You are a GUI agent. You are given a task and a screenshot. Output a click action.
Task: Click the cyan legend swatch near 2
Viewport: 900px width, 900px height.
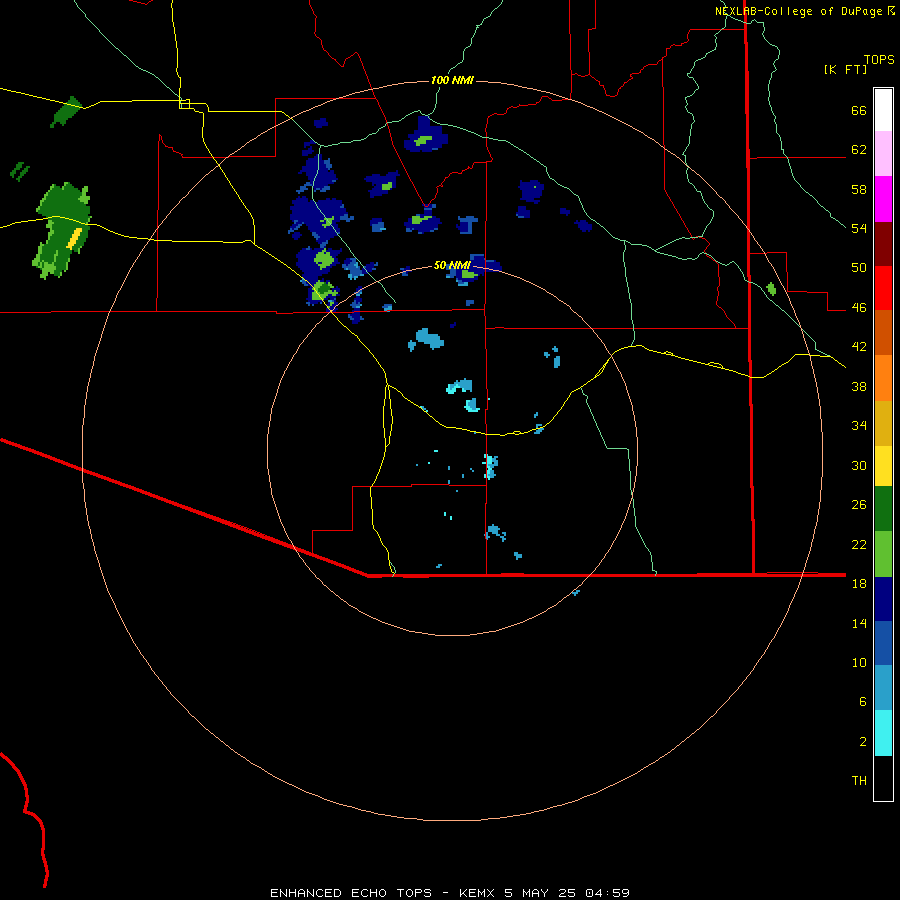point(883,733)
